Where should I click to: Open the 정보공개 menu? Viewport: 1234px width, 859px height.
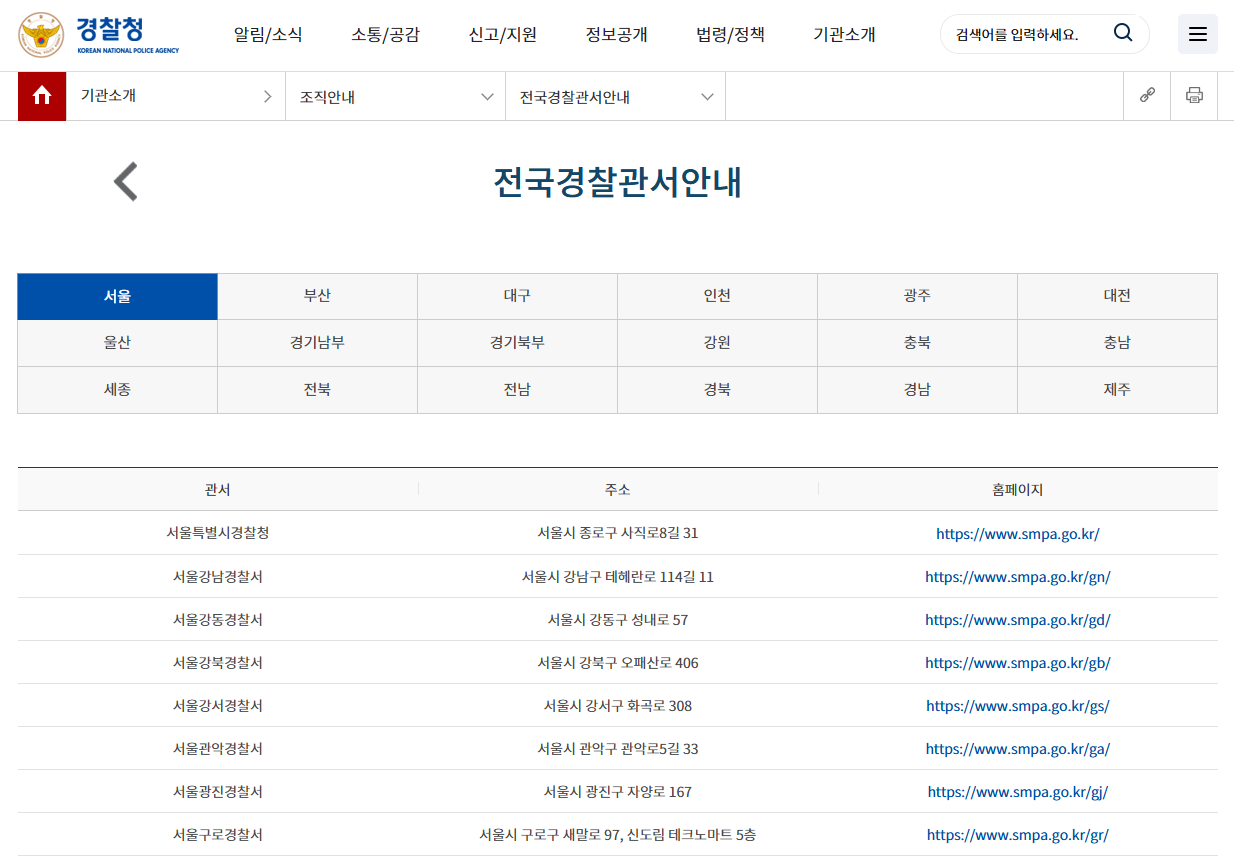(615, 33)
